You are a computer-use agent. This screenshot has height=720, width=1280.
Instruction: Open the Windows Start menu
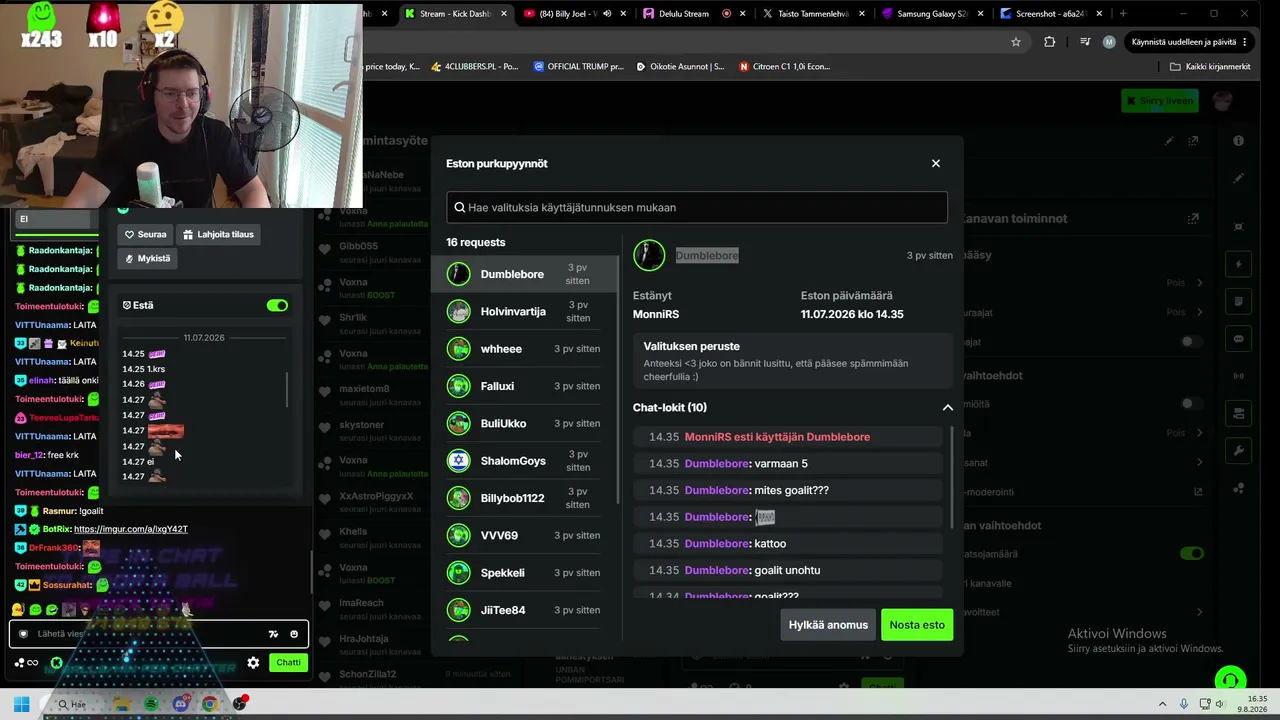pyautogui.click(x=21, y=704)
